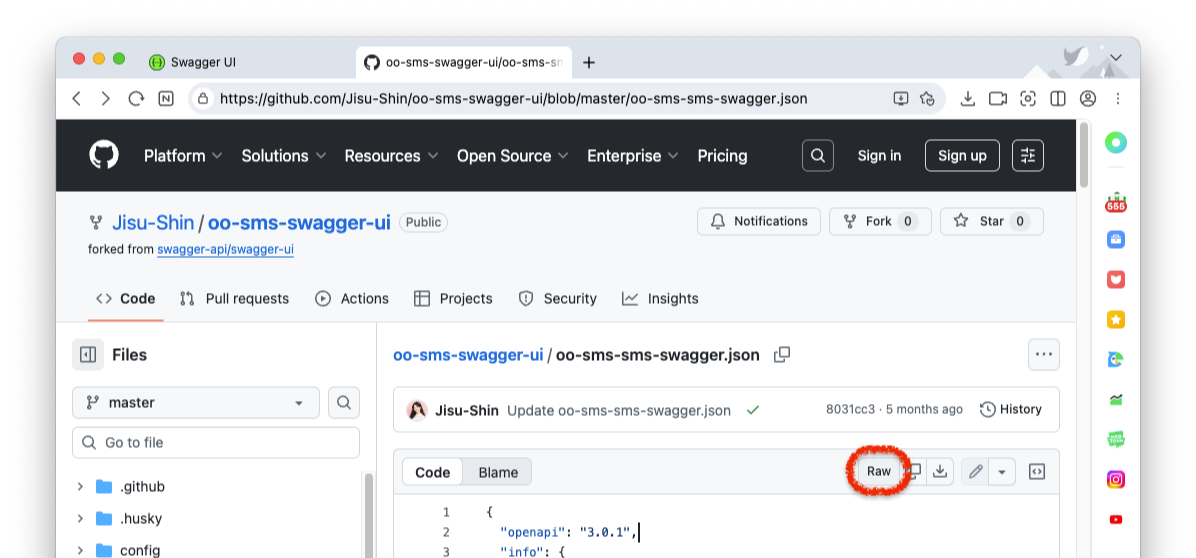
Task: Open browser downloads from the toolbar
Action: (968, 98)
